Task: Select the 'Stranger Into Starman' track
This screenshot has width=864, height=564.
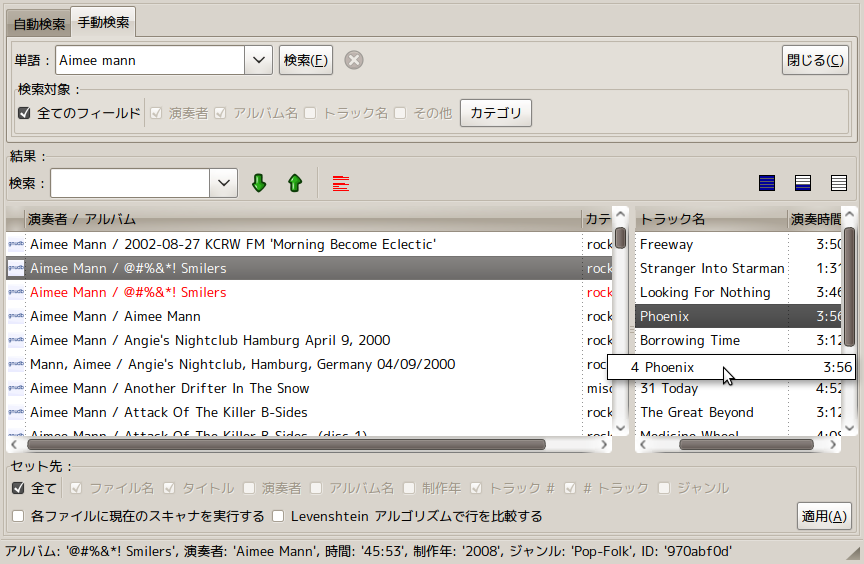Action: coord(738,268)
